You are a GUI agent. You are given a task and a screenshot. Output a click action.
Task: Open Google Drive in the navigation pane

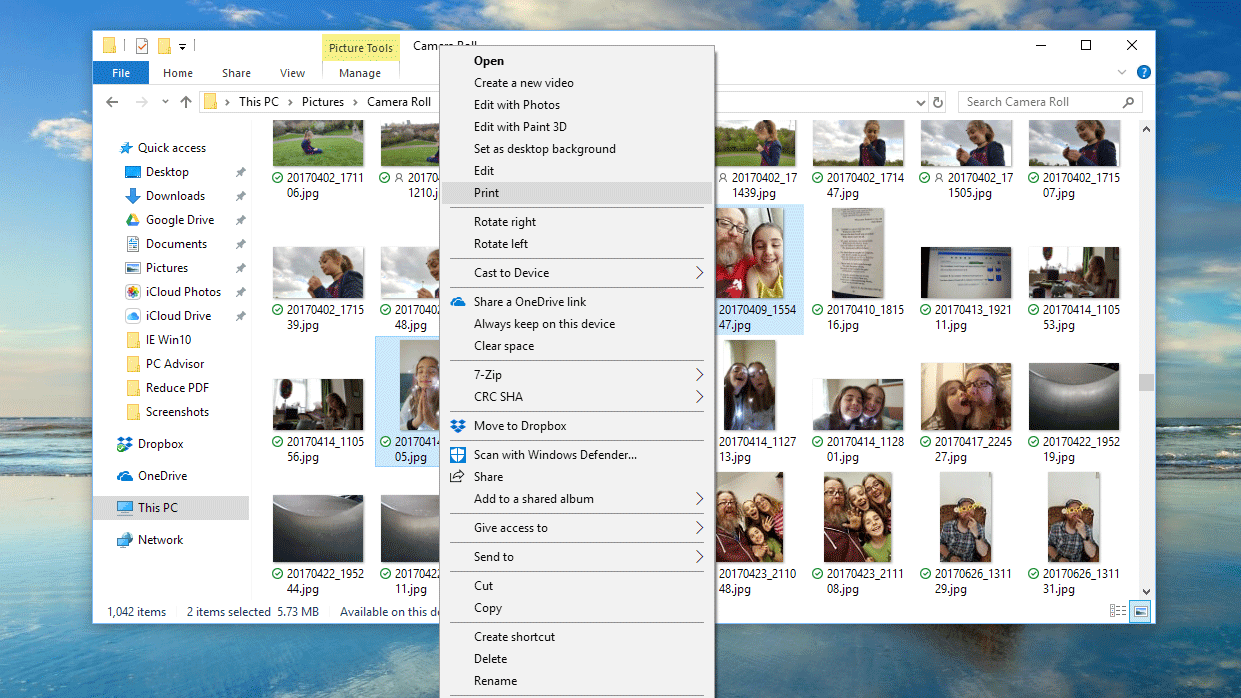click(x=170, y=220)
